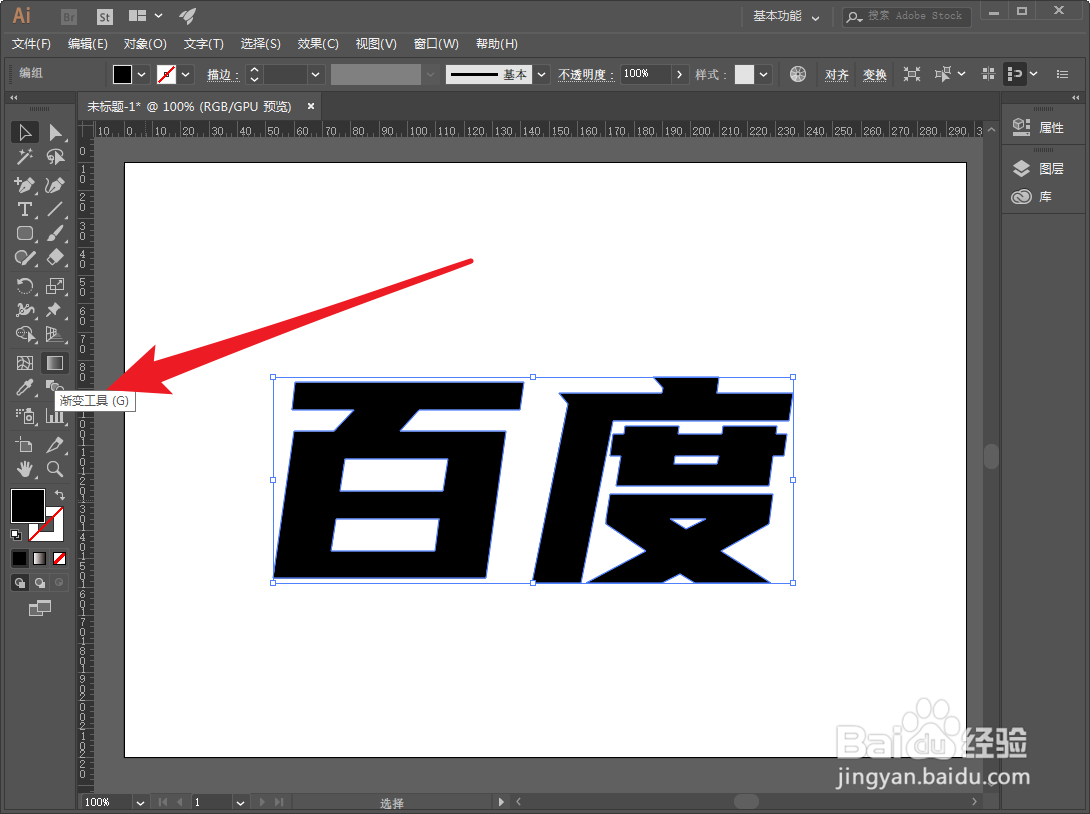This screenshot has width=1090, height=814.
Task: Pick the Eraser tool
Action: (x=55, y=258)
